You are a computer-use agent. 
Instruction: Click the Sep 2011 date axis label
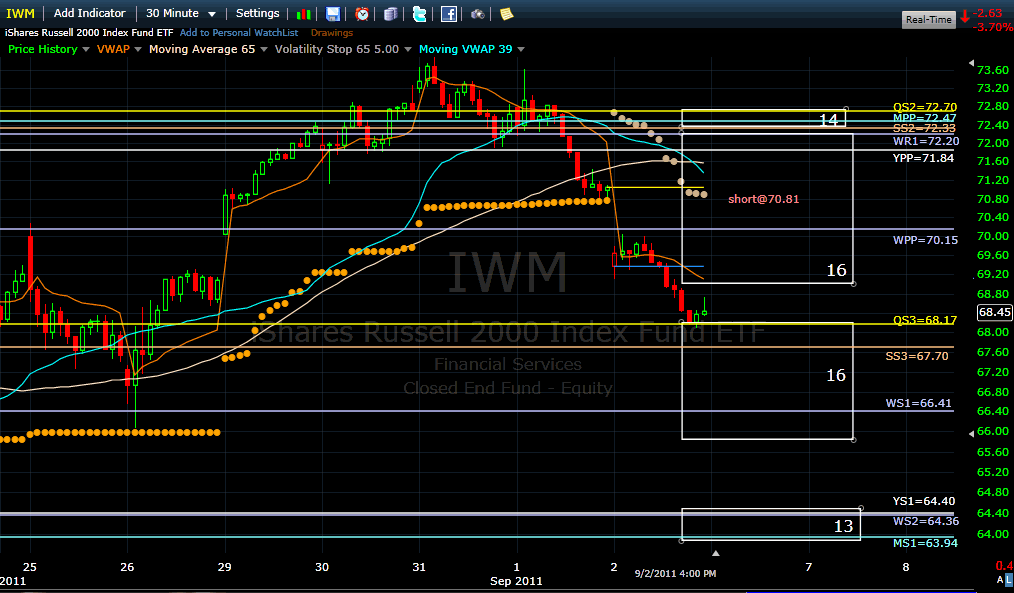pos(516,581)
